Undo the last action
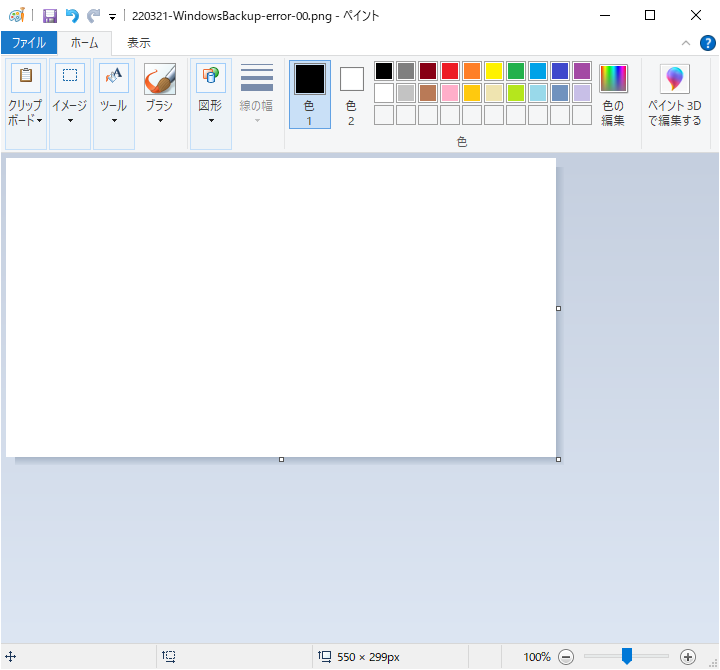Image resolution: width=720 pixels, height=670 pixels. pyautogui.click(x=72, y=16)
